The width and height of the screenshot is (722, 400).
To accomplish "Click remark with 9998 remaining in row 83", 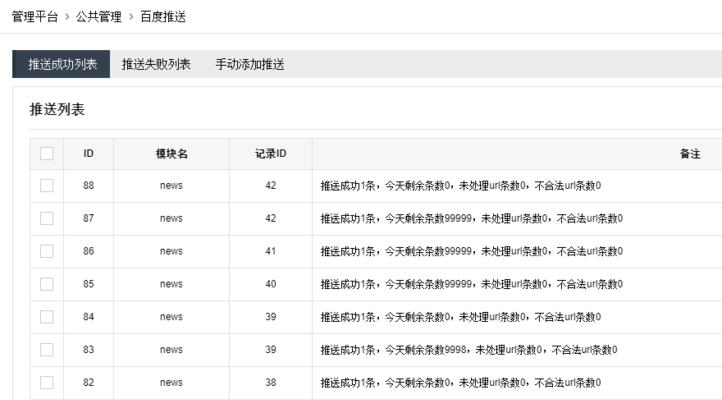I will (x=469, y=350).
